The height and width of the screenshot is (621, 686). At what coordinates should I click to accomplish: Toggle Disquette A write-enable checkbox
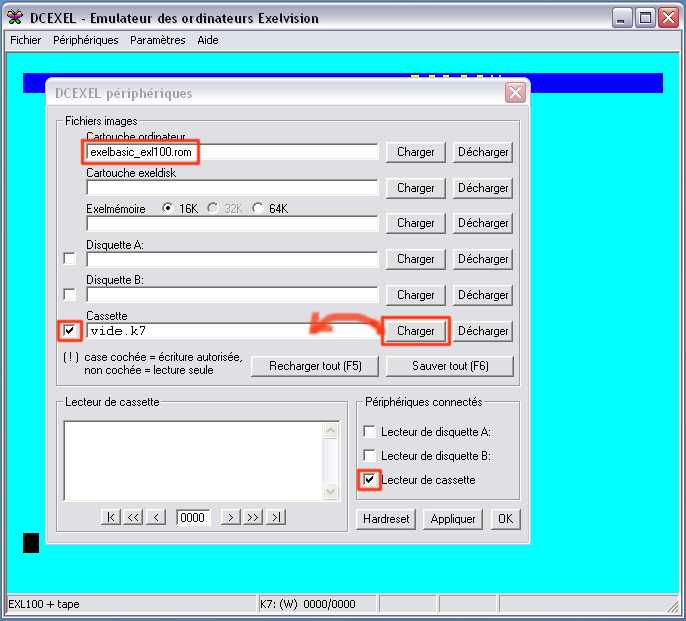(x=70, y=258)
